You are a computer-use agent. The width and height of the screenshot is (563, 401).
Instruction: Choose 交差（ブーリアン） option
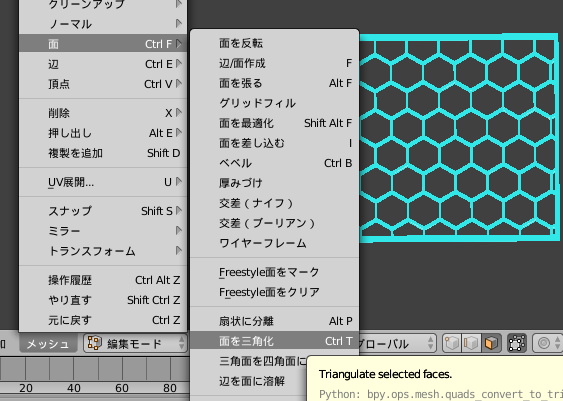[x=275, y=223]
